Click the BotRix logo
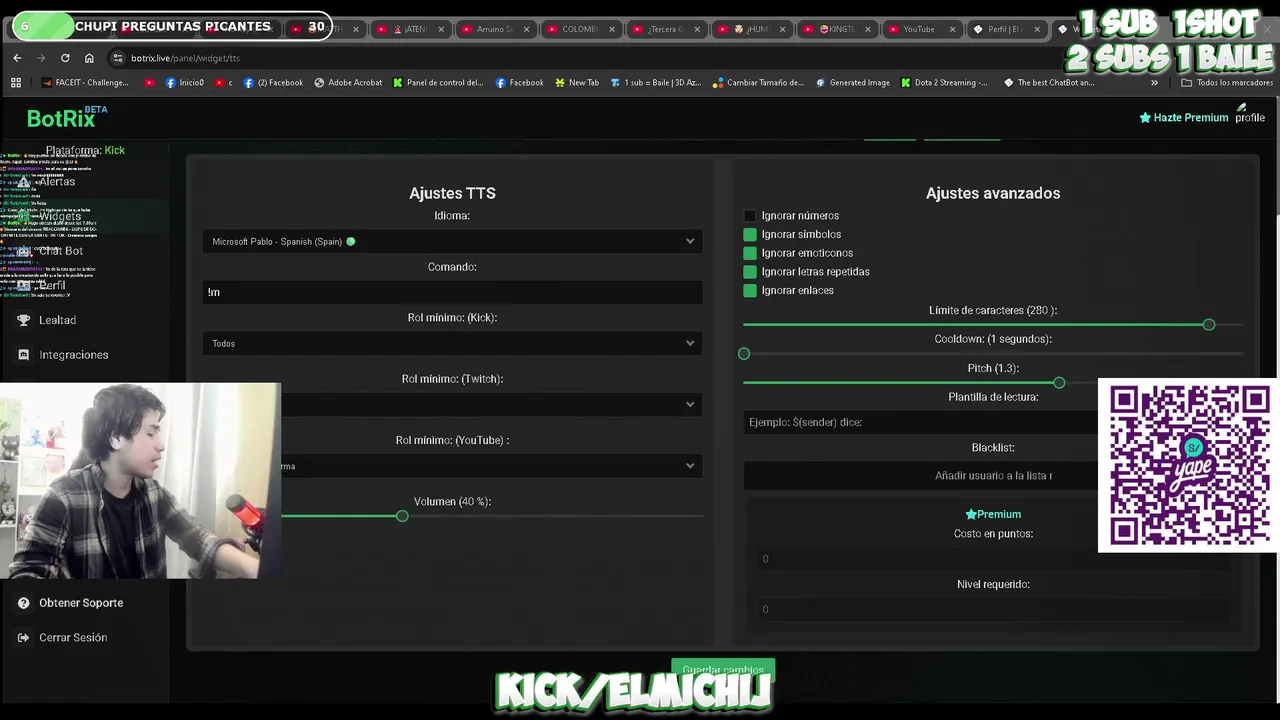The height and width of the screenshot is (720, 1280). click(x=61, y=119)
